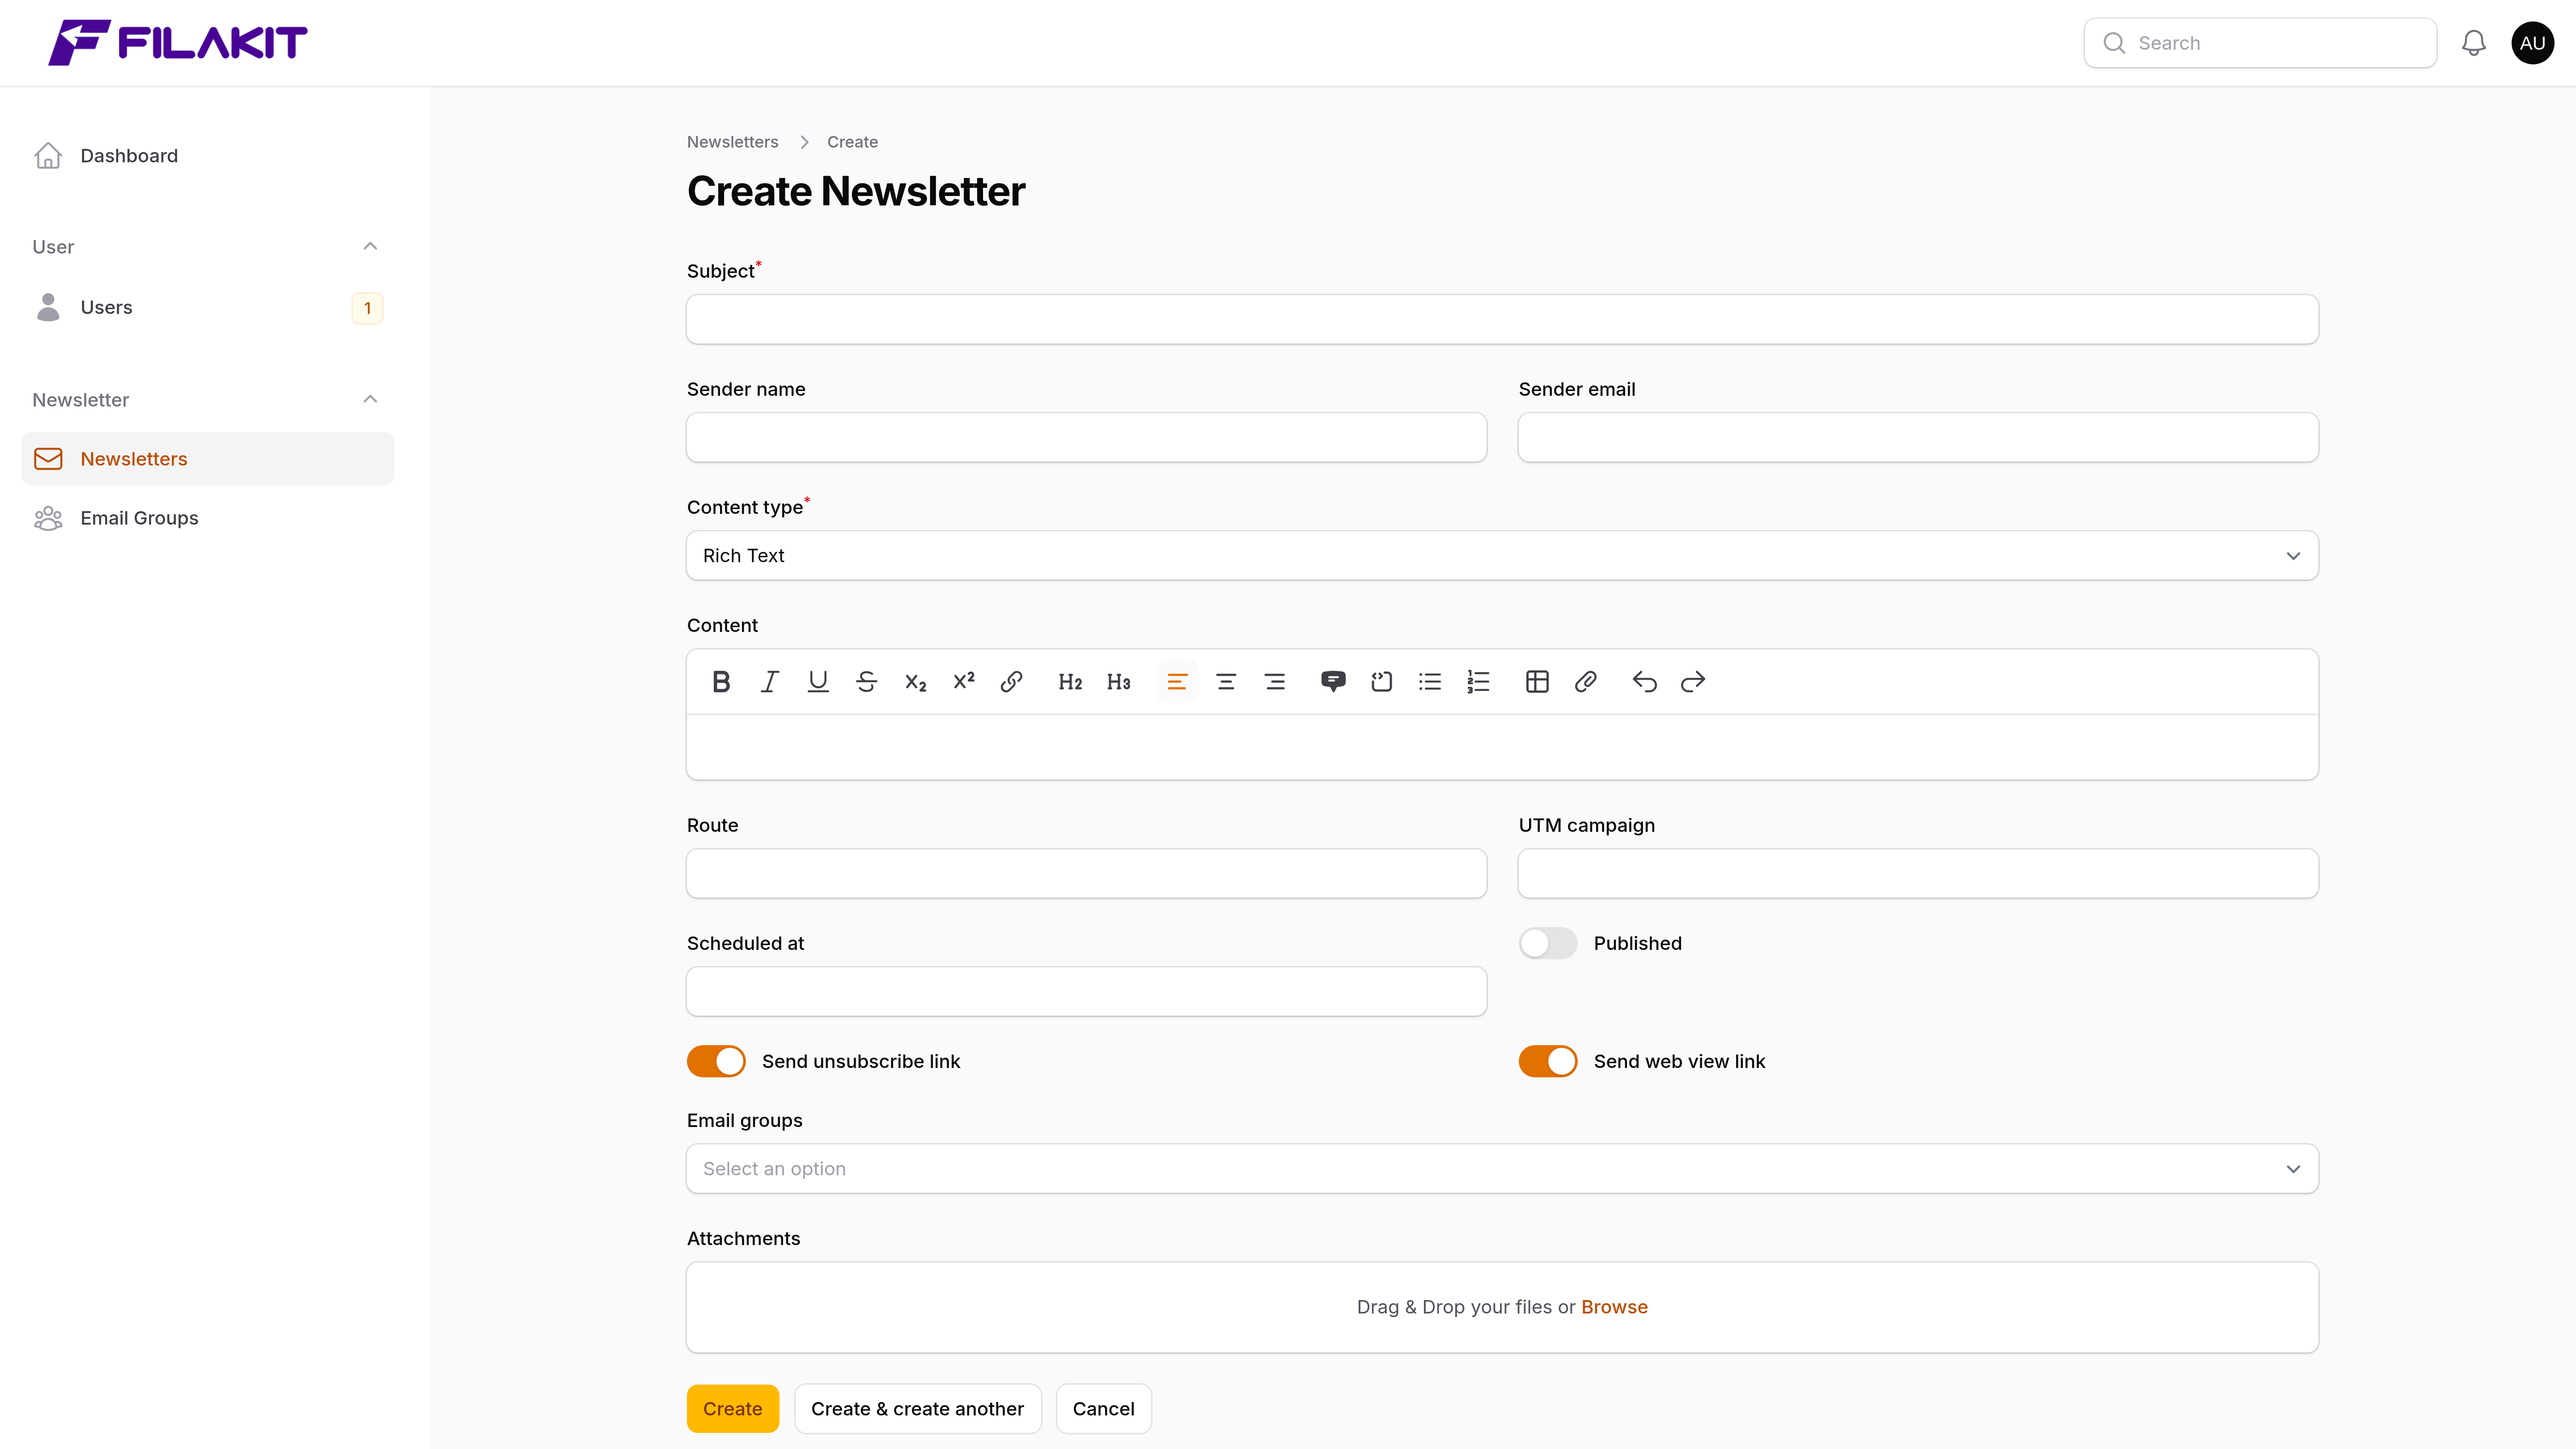Toggle bold formatting in the Content editor

pyautogui.click(x=721, y=682)
